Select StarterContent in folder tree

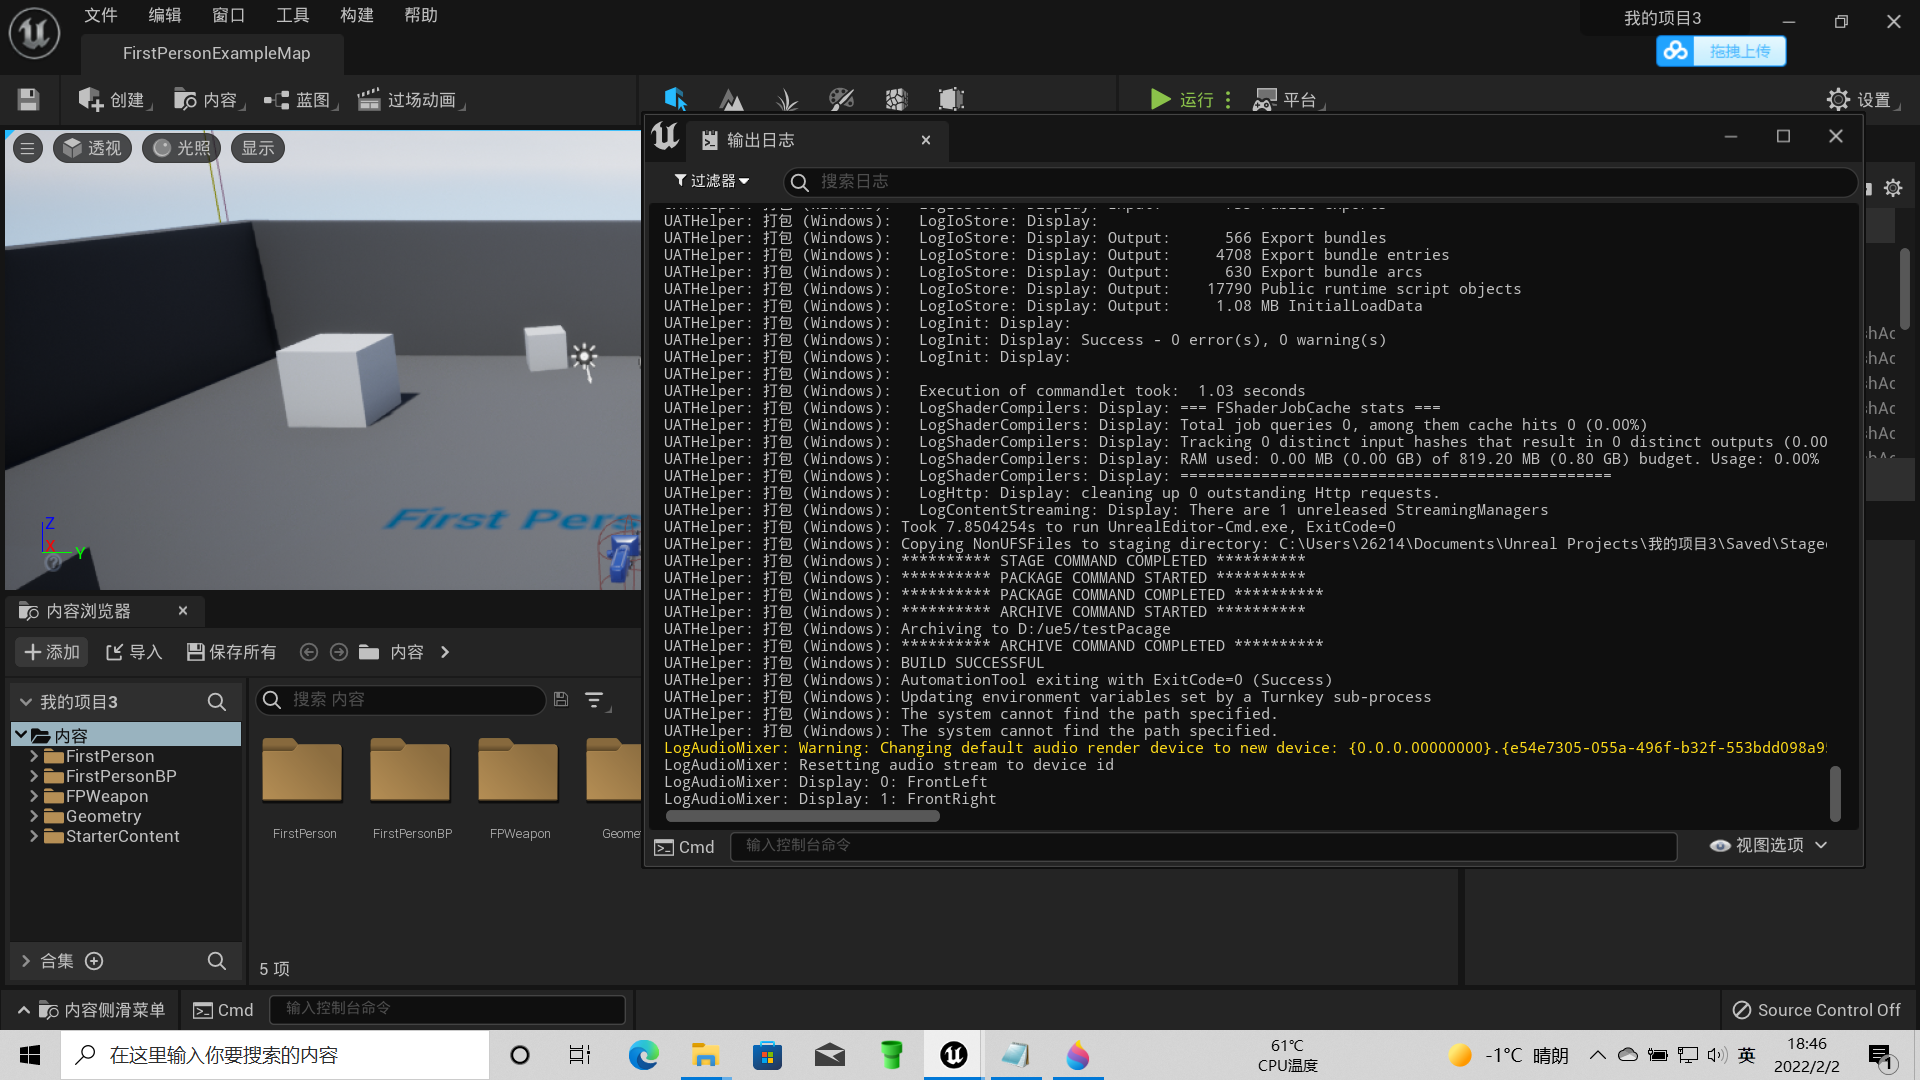click(x=122, y=836)
